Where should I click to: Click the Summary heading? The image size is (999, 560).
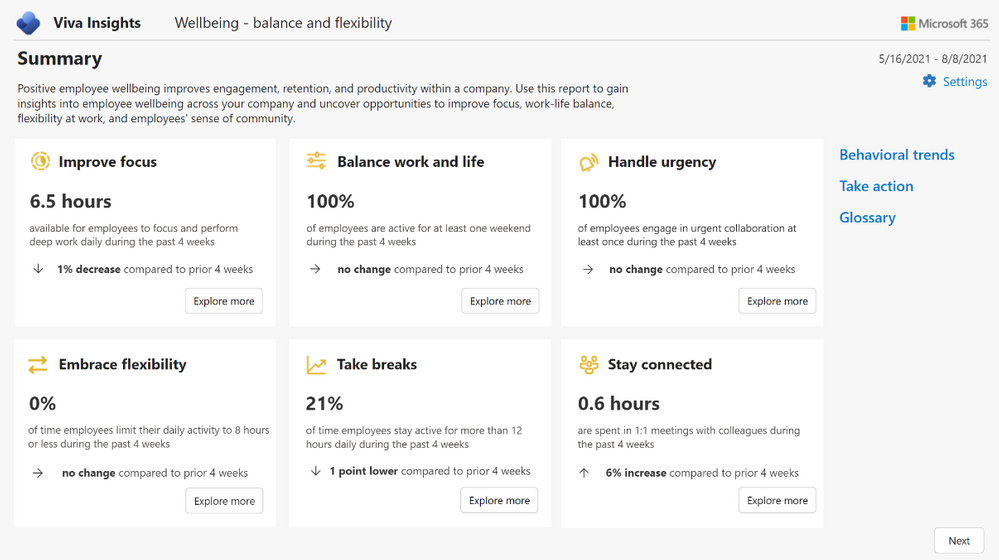pos(60,59)
